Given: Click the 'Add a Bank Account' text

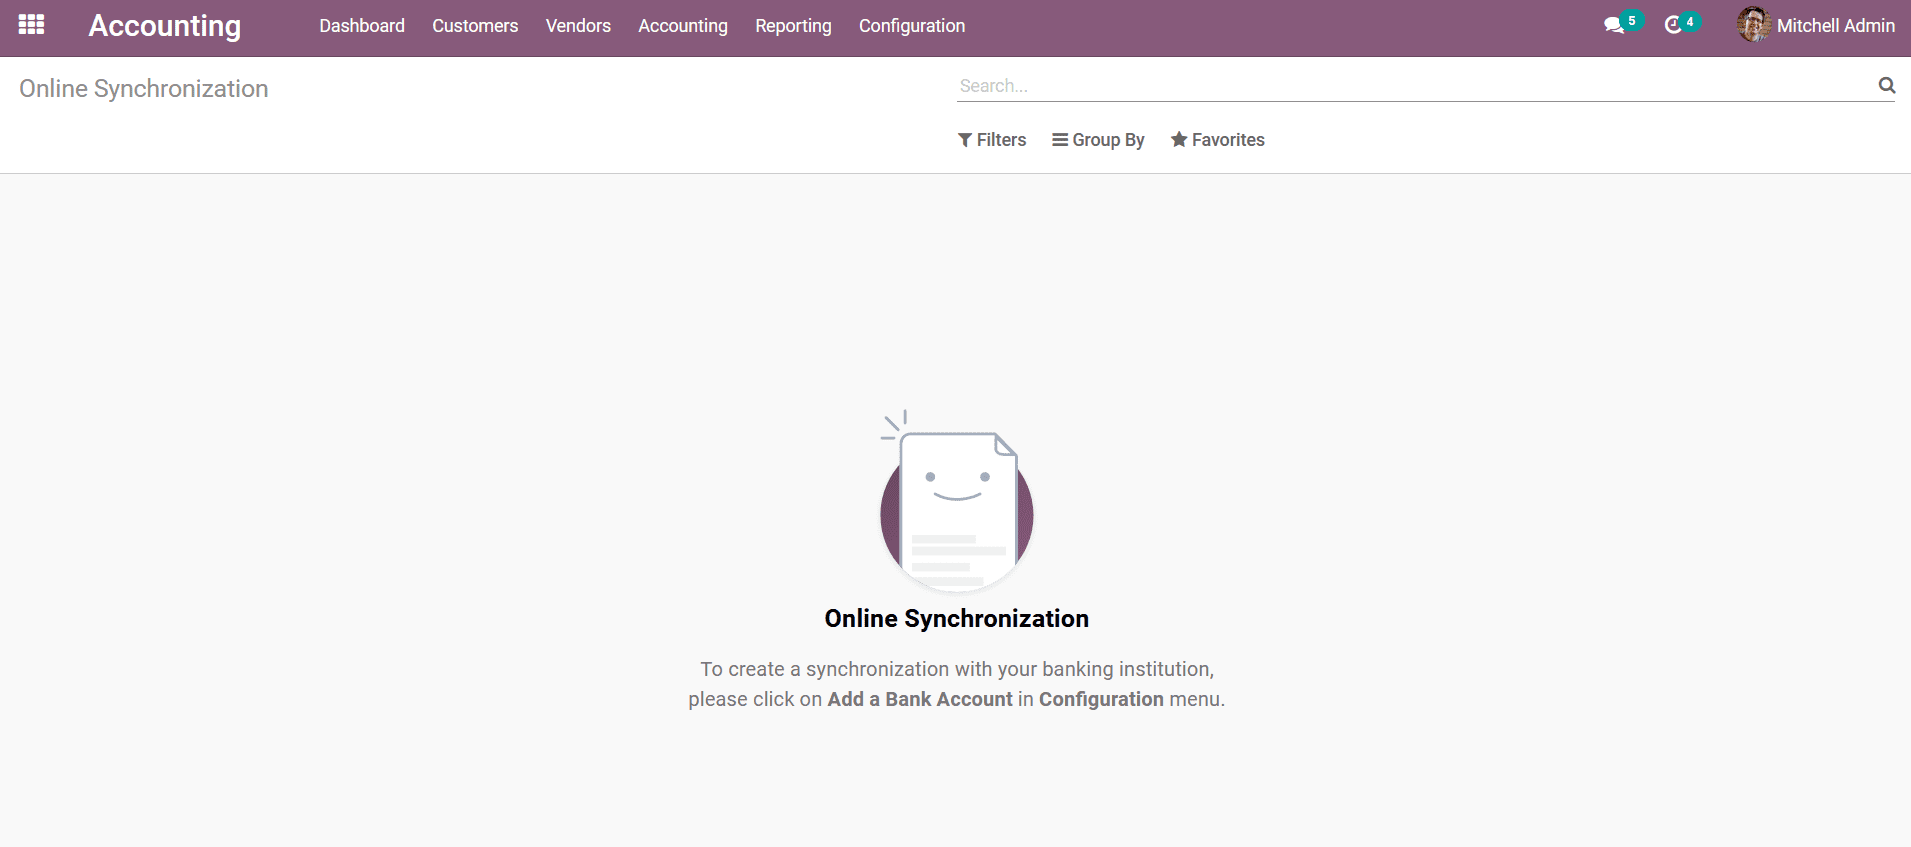Looking at the screenshot, I should [920, 699].
